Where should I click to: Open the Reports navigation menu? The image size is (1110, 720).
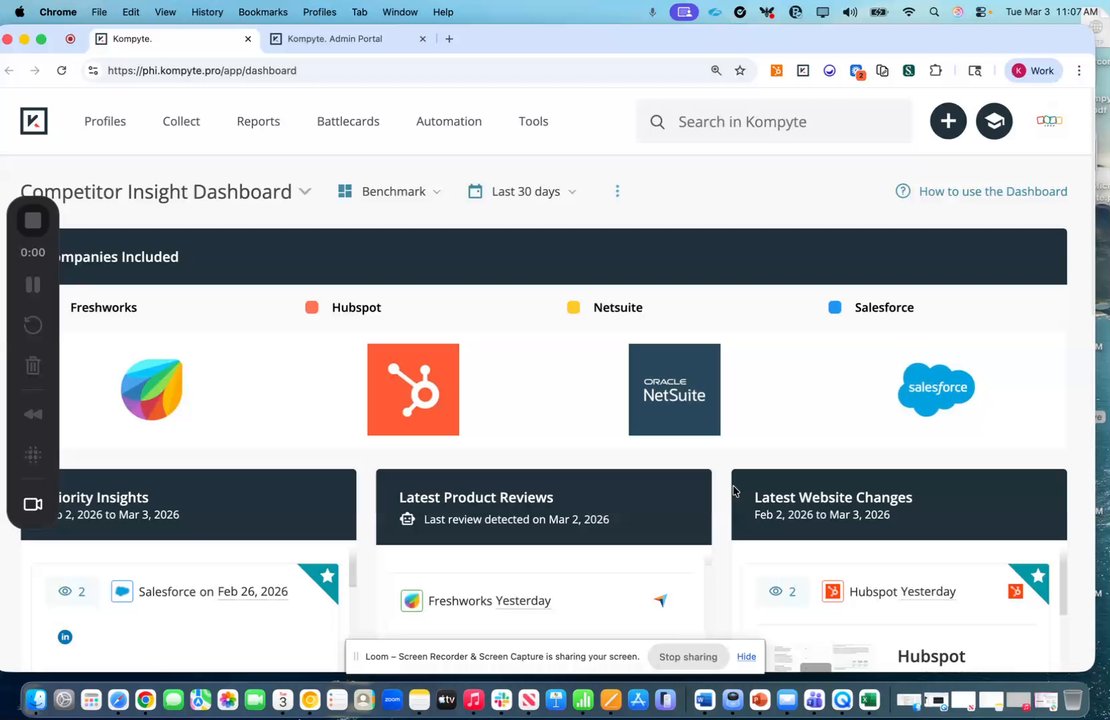point(258,121)
